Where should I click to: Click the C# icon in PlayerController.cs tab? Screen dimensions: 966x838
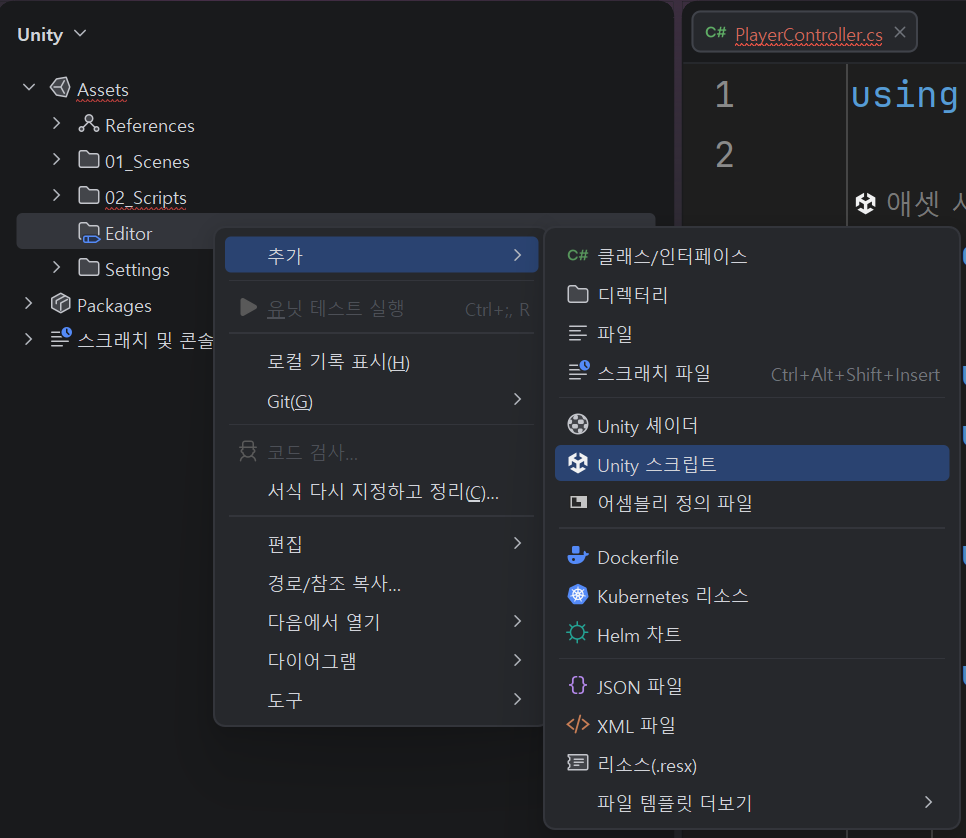point(716,33)
